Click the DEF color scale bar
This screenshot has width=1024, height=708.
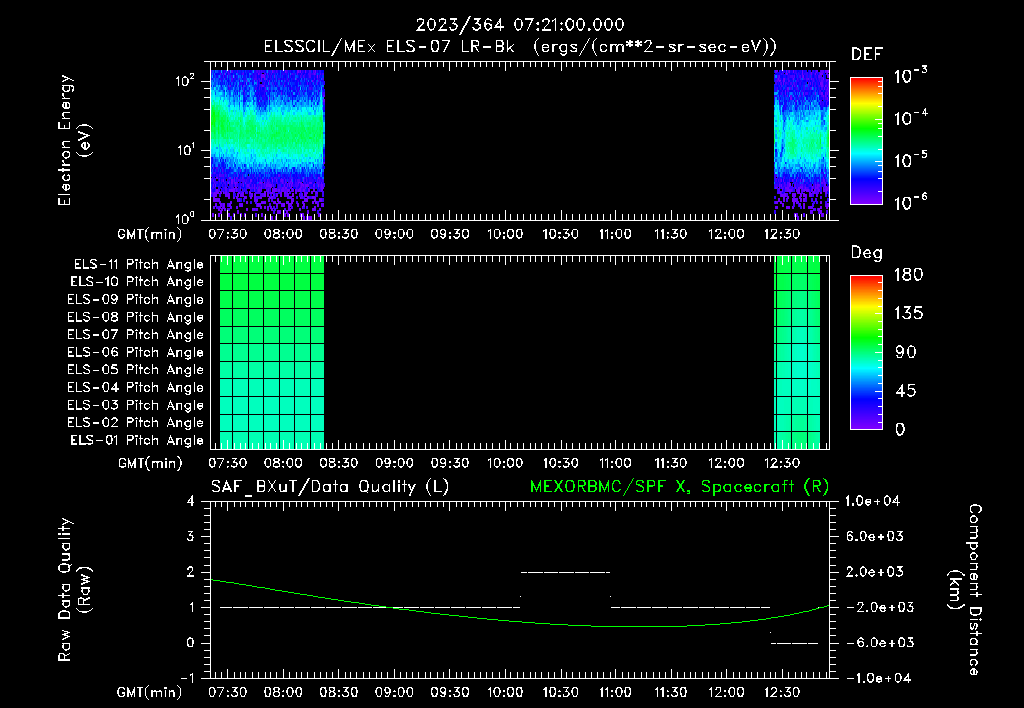tap(866, 141)
